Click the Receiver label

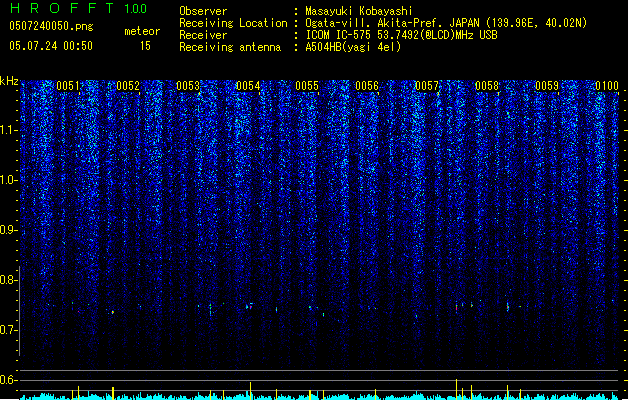[x=203, y=35]
